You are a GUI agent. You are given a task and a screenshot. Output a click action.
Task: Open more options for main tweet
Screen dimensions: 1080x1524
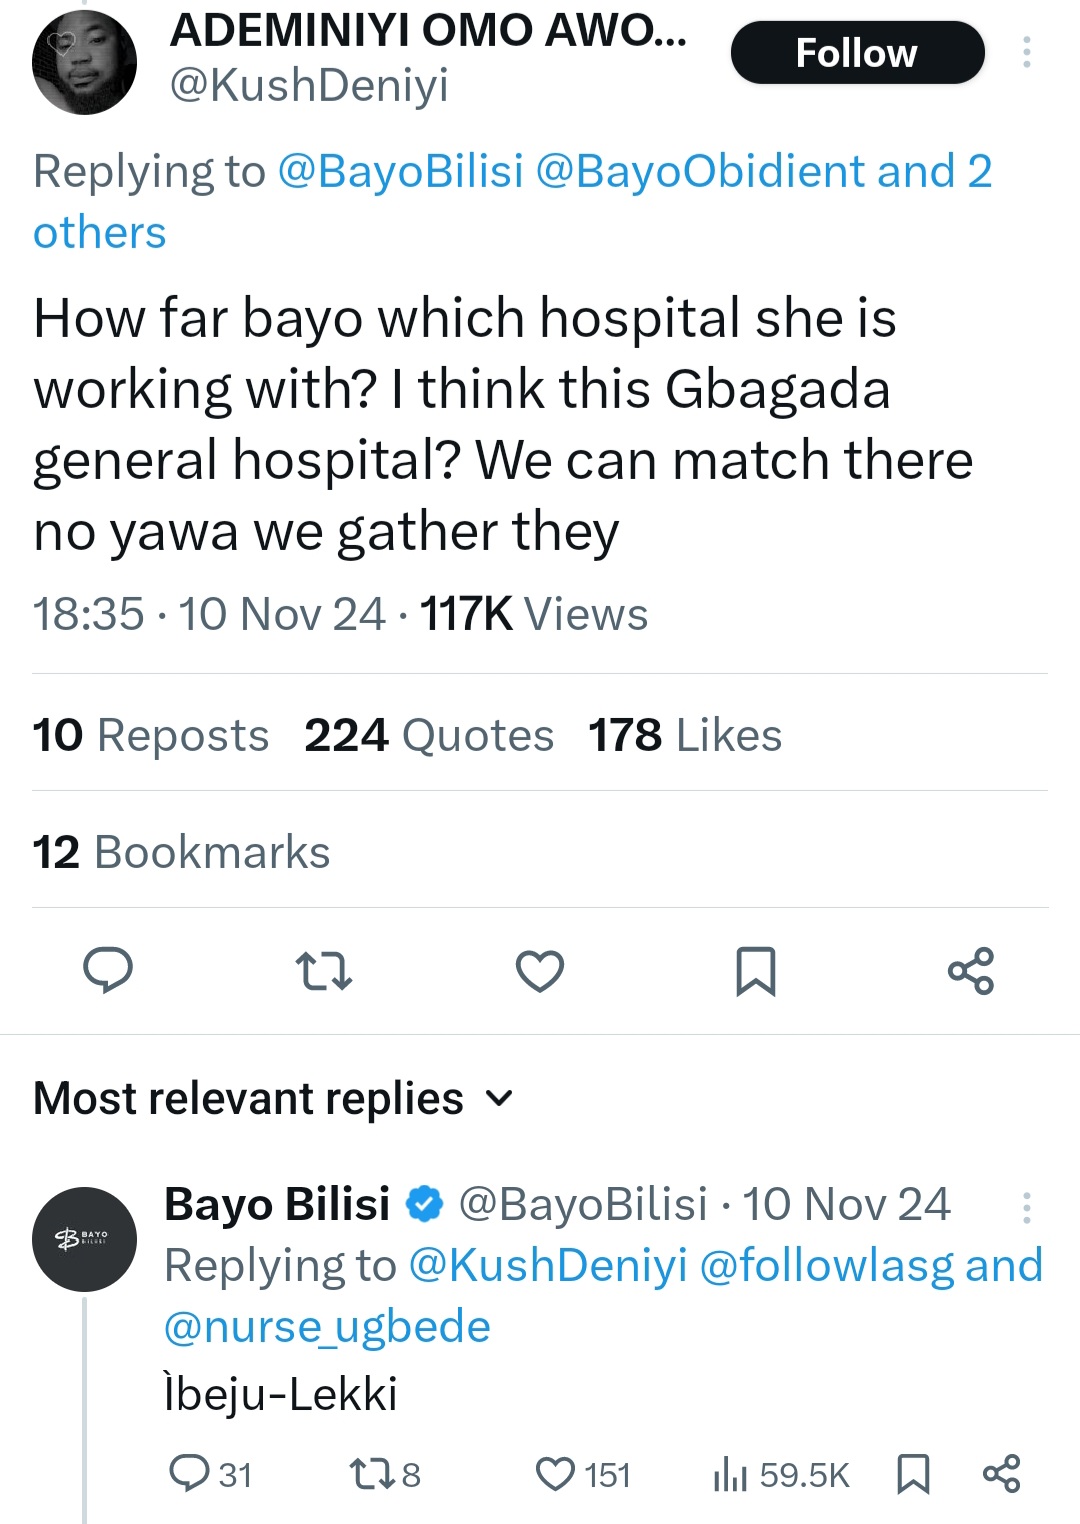[x=1026, y=53]
